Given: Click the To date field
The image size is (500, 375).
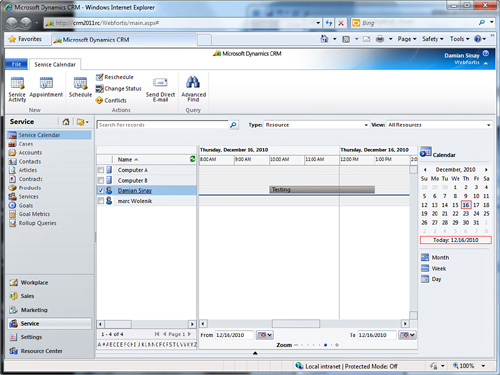Looking at the screenshot, I should coord(377,335).
